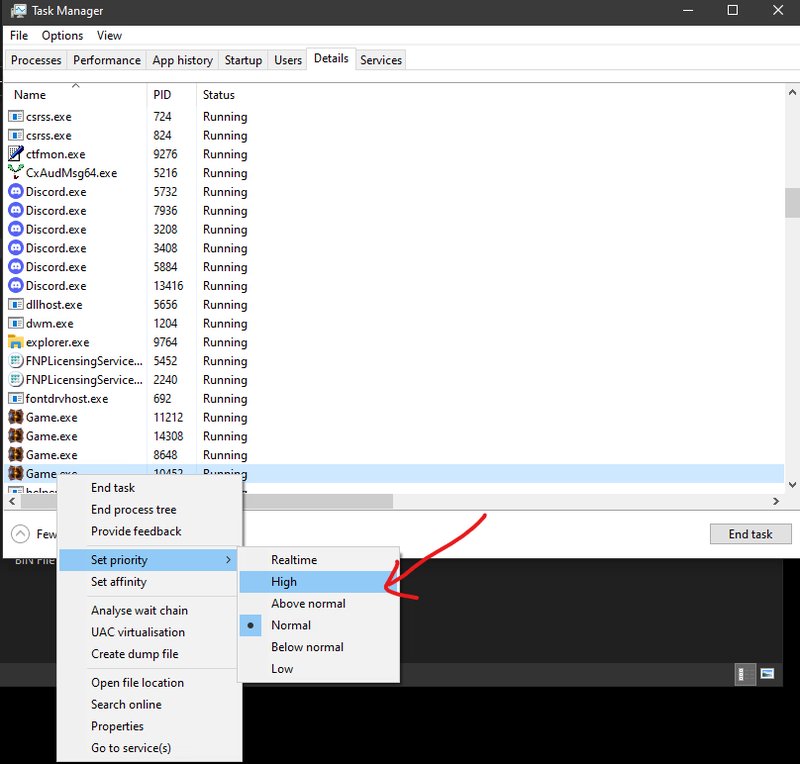Click Discord icon for PID 3208
This screenshot has height=764, width=800.
[16, 229]
